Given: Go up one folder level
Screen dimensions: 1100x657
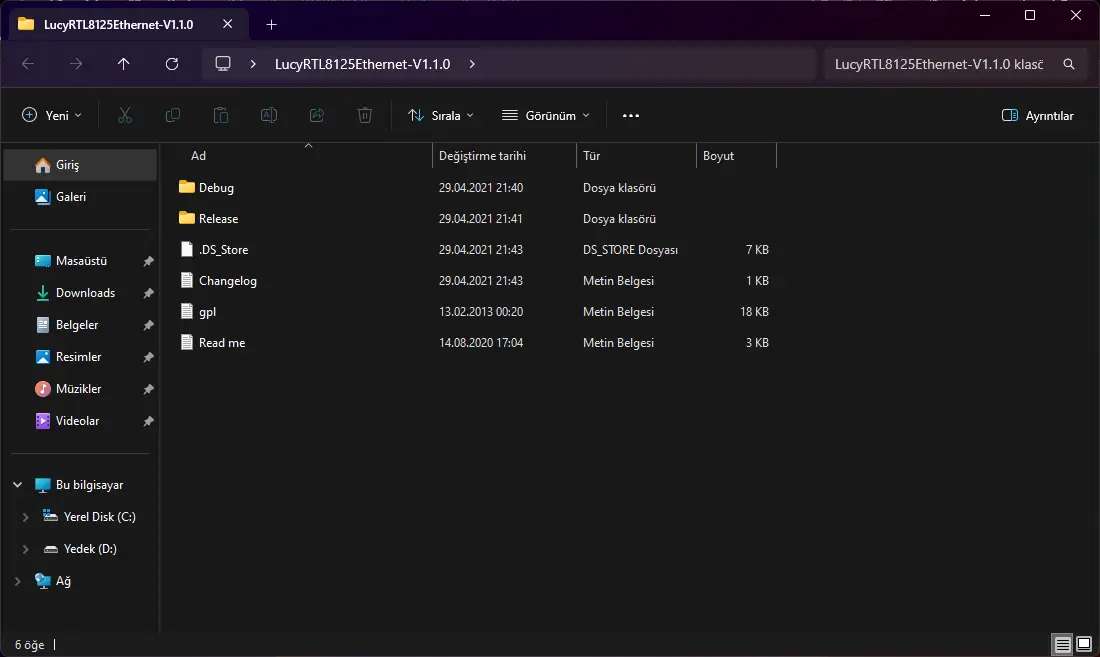Looking at the screenshot, I should tap(123, 64).
